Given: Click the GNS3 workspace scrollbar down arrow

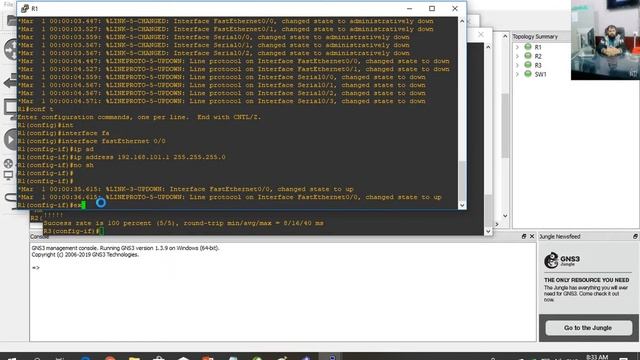Looking at the screenshot, I should tap(505, 216).
